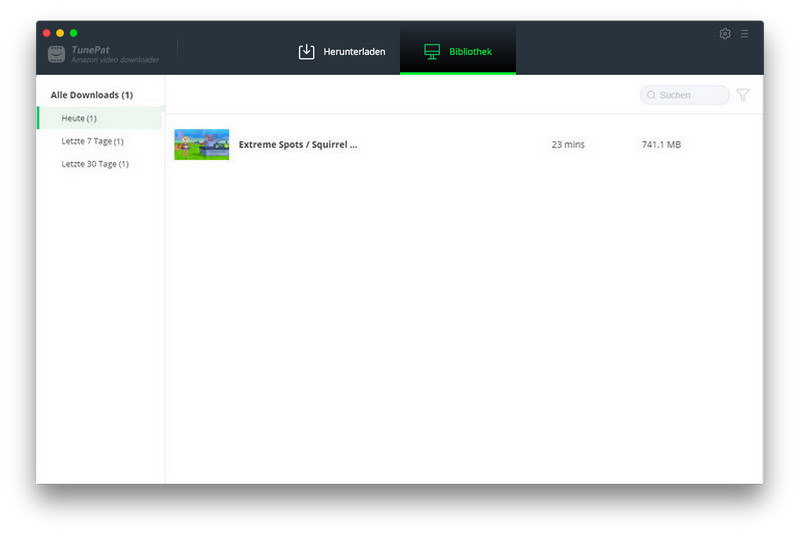Click the 741.1 MB file size
The height and width of the screenshot is (536, 800).
(661, 144)
